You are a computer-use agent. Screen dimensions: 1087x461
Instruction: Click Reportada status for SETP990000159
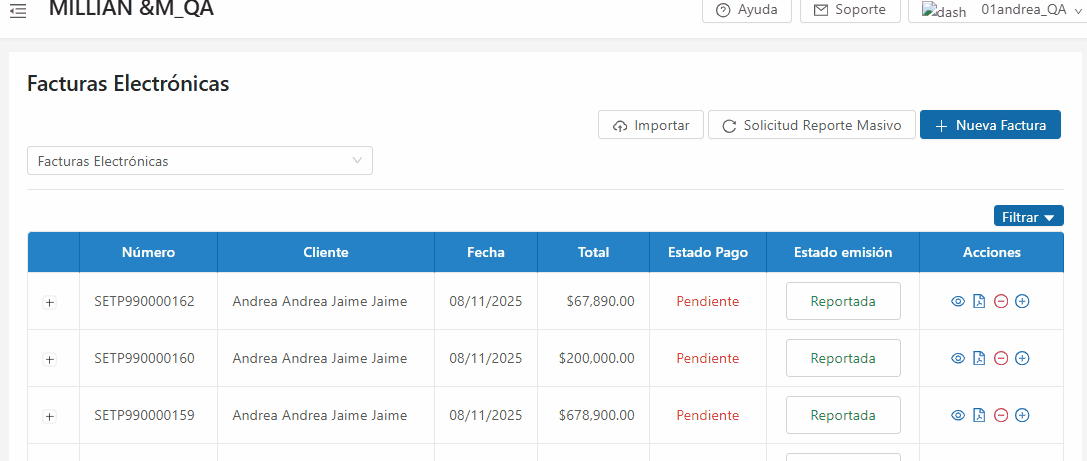tap(842, 415)
